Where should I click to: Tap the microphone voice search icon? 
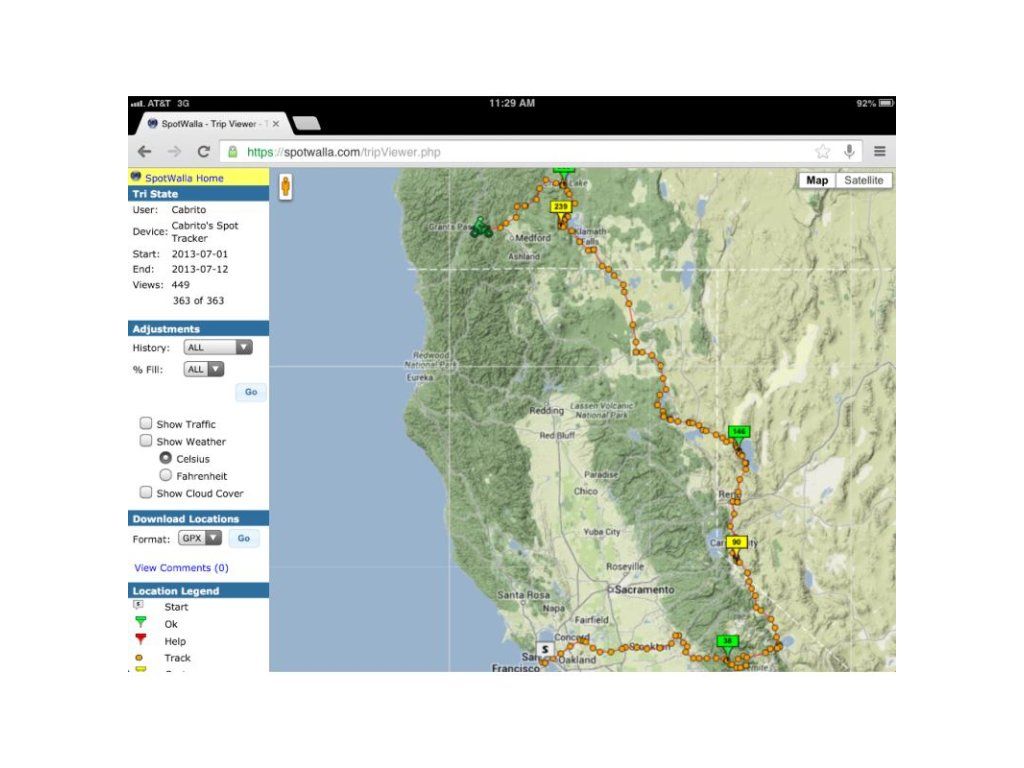849,152
